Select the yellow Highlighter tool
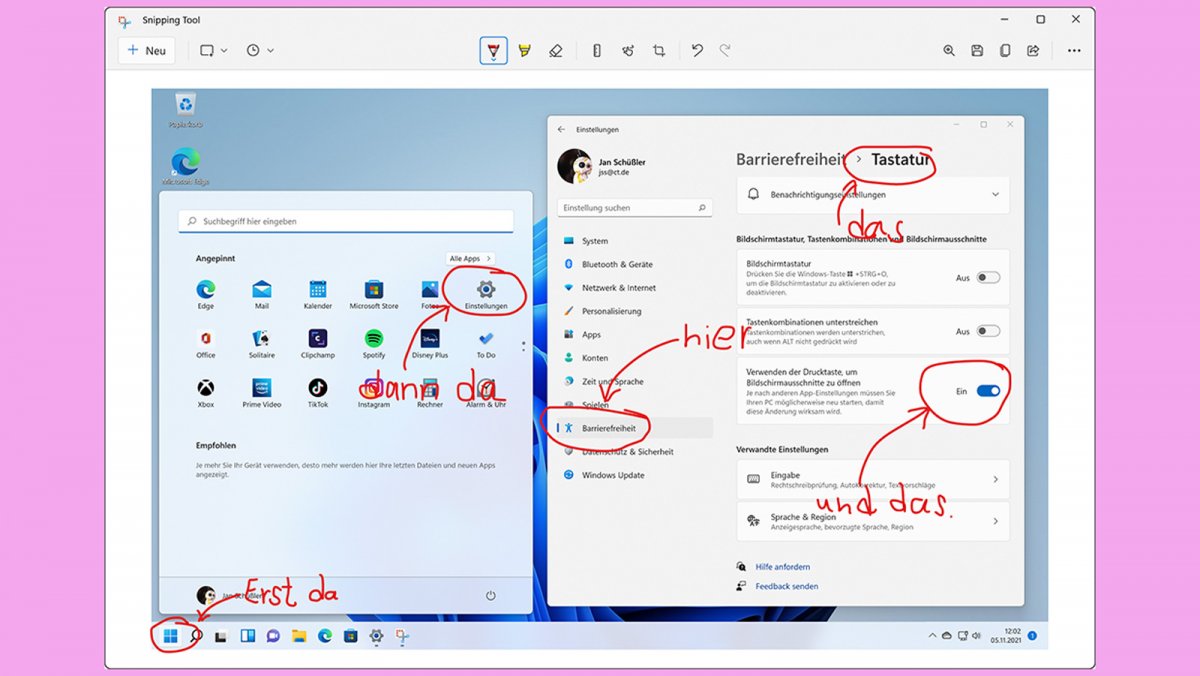This screenshot has height=676, width=1200. 524,50
